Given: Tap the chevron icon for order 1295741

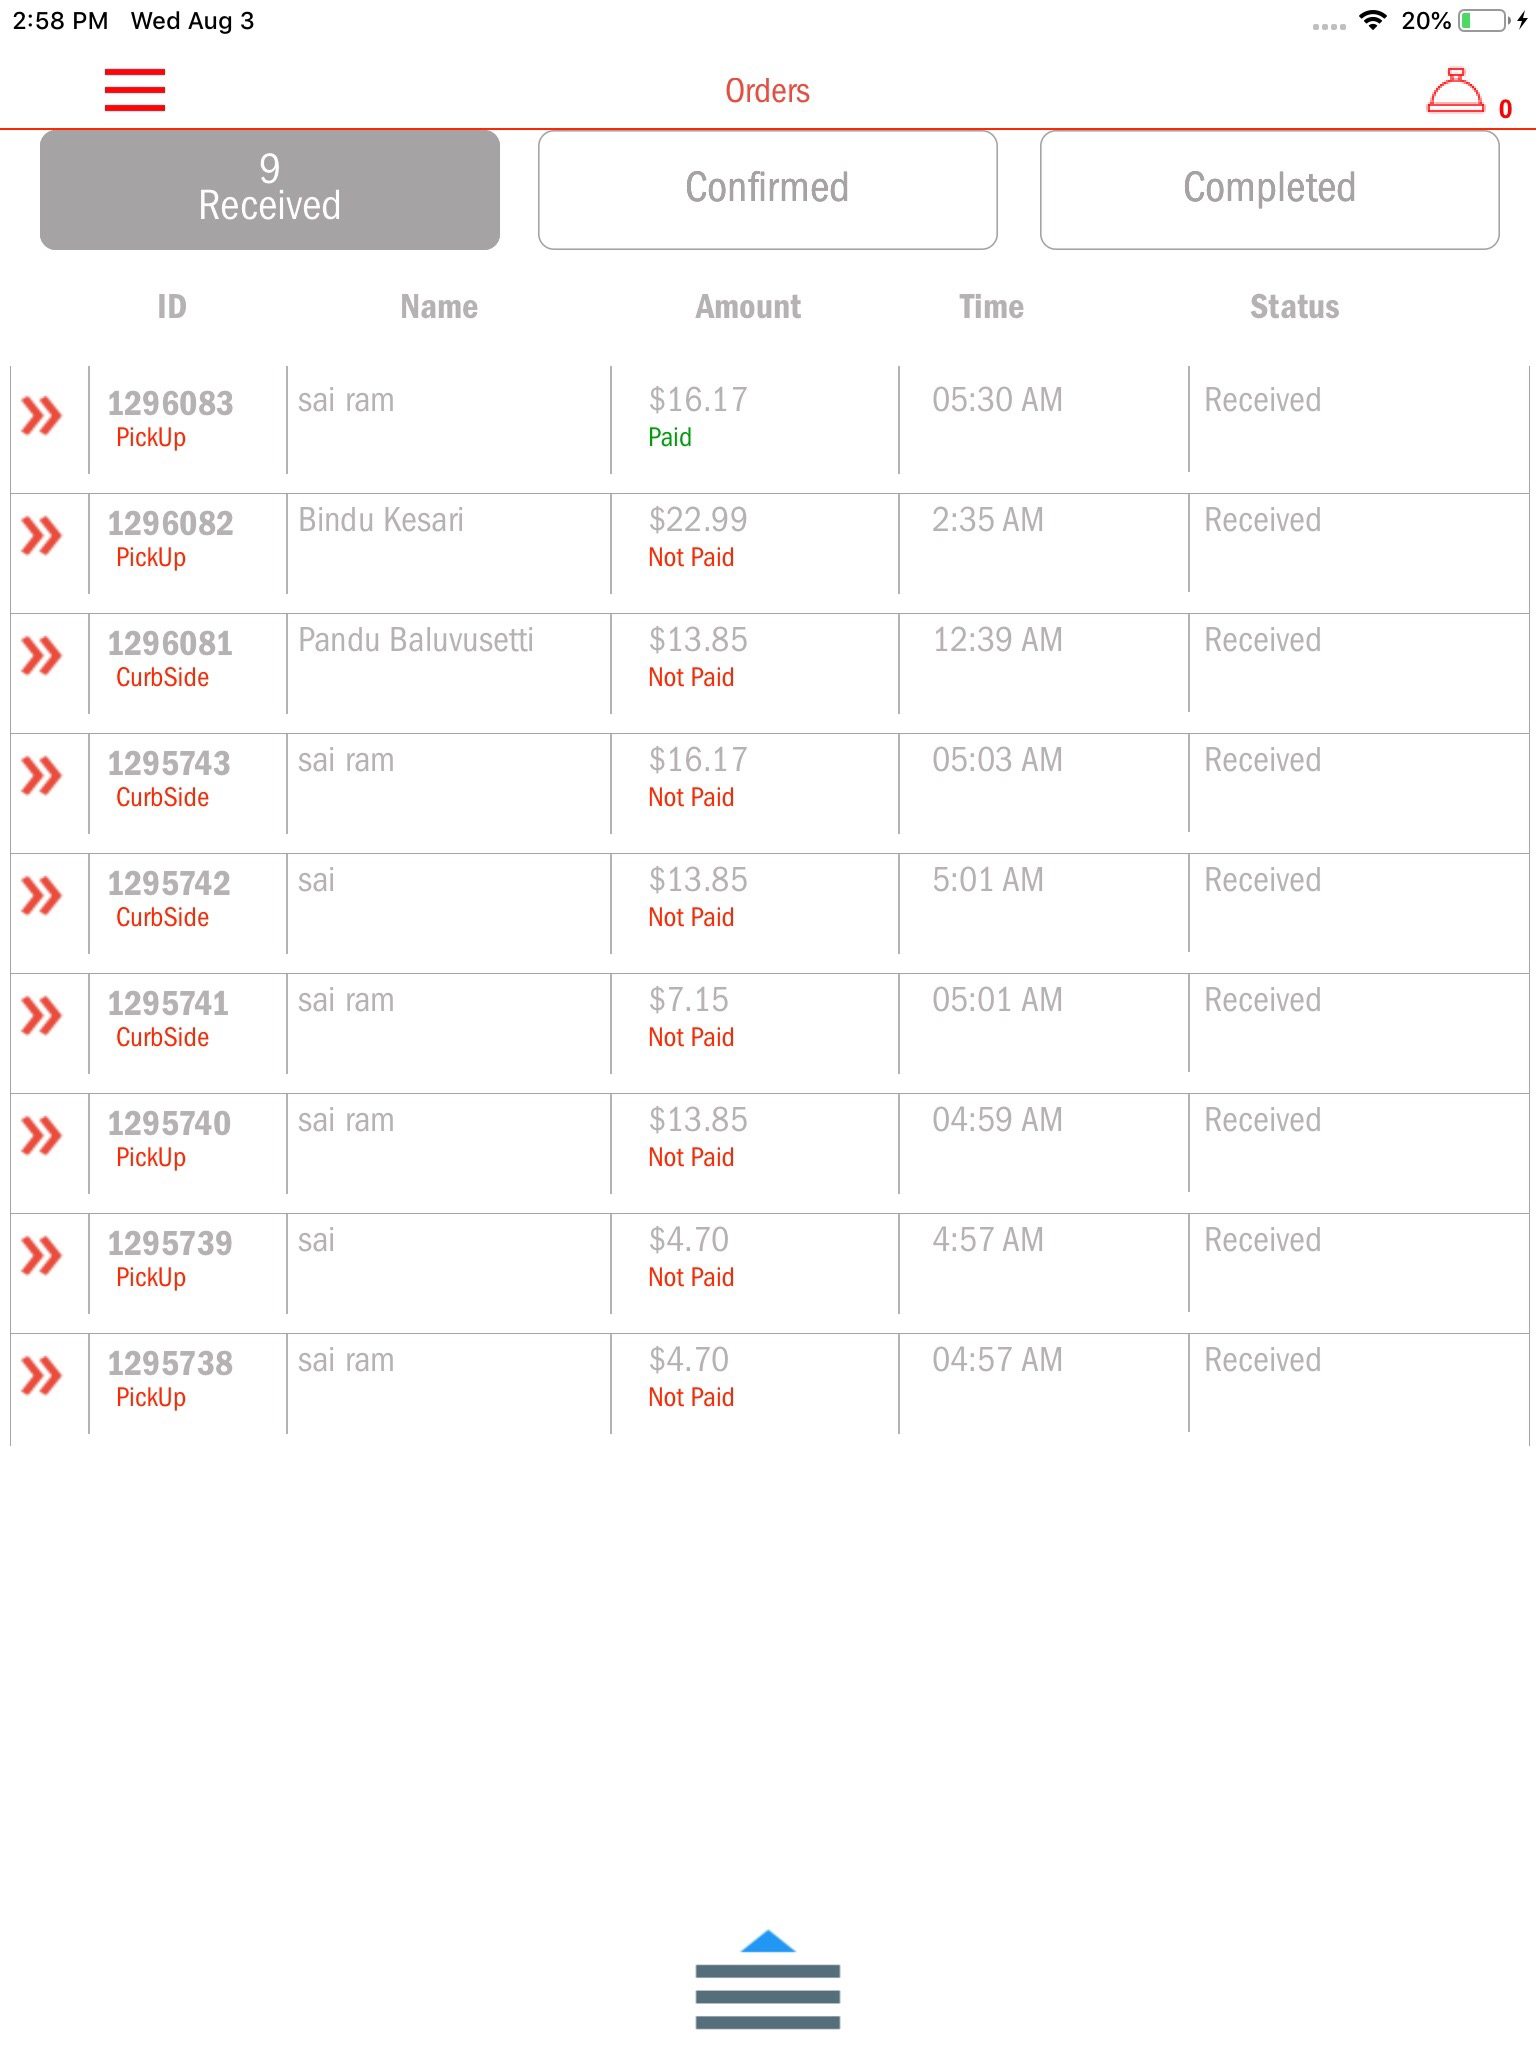Looking at the screenshot, I should (42, 1016).
